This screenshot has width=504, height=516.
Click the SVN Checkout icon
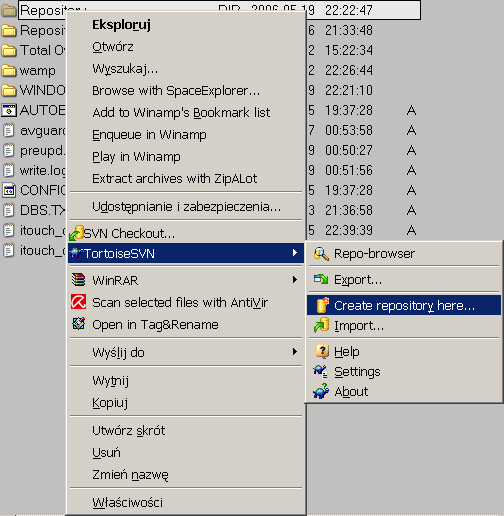(x=76, y=233)
